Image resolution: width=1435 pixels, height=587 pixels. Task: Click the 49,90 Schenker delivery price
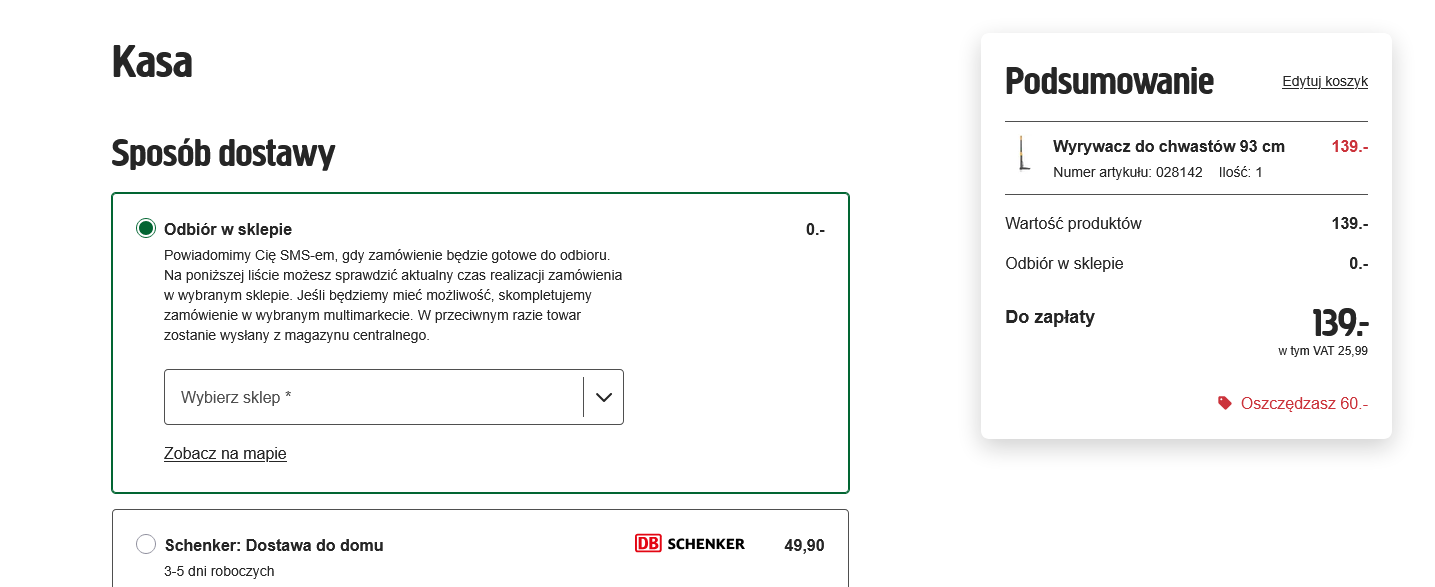(805, 545)
